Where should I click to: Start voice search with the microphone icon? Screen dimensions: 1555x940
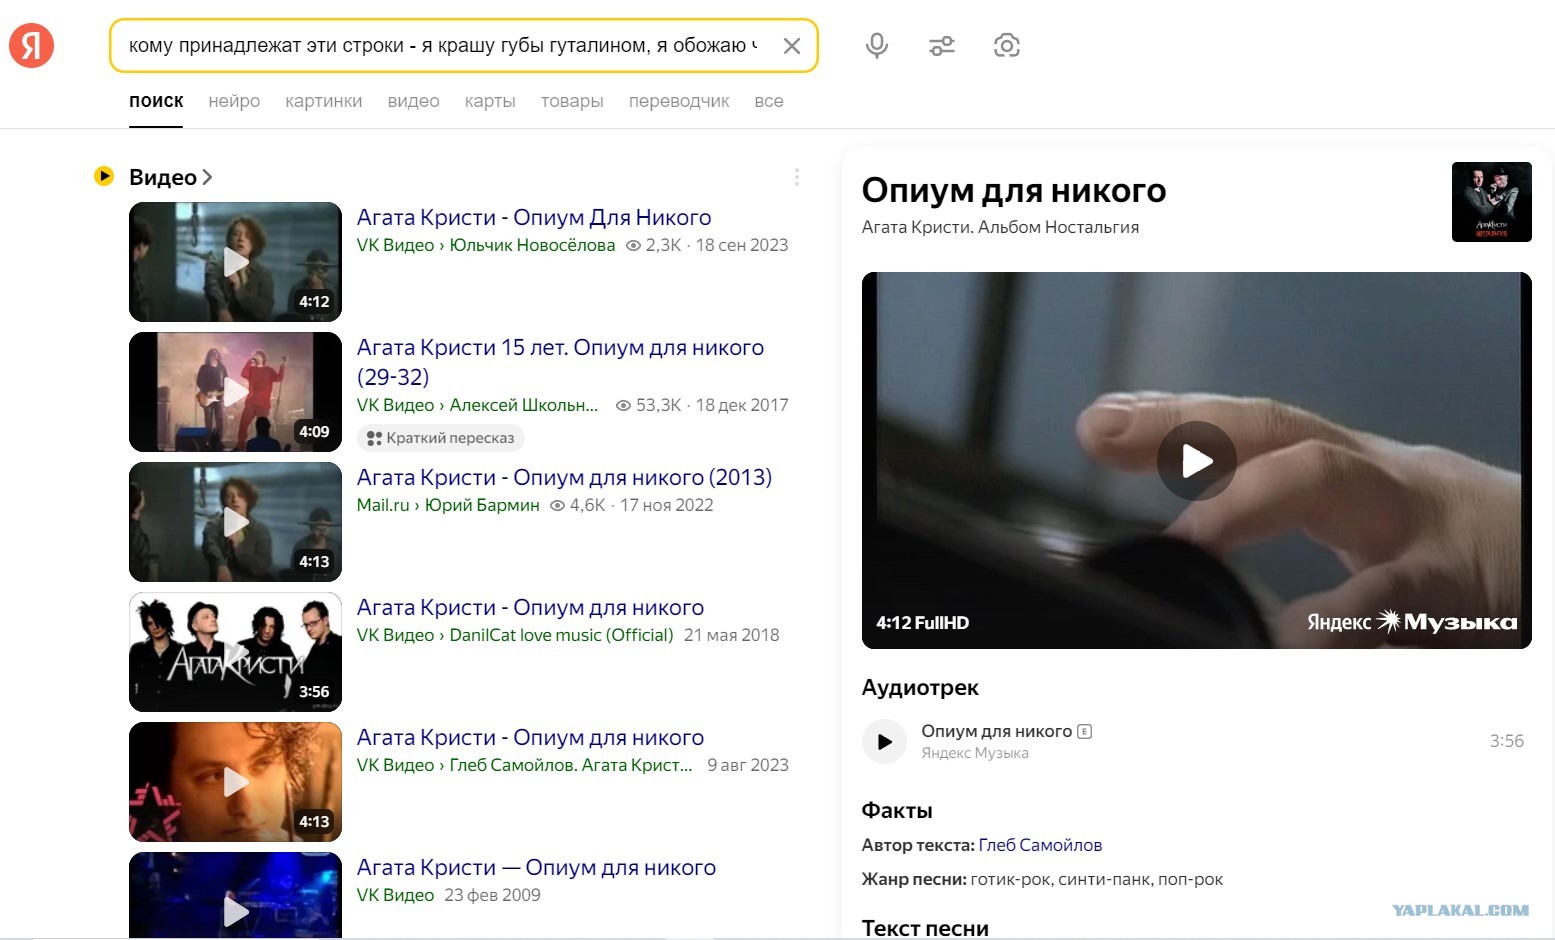[x=877, y=46]
